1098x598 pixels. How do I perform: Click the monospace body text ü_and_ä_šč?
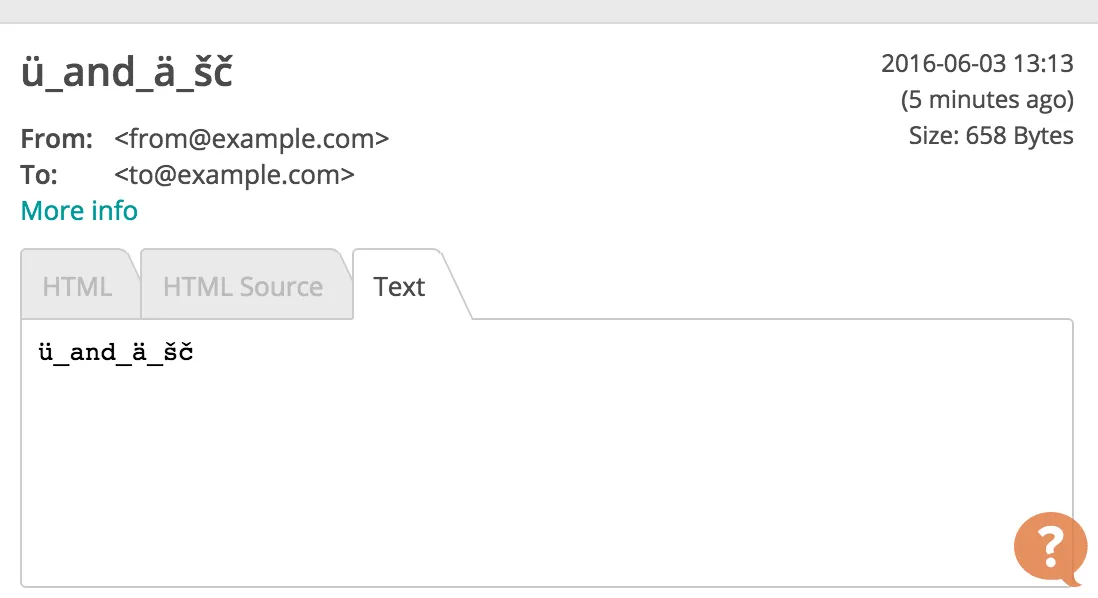pos(115,353)
